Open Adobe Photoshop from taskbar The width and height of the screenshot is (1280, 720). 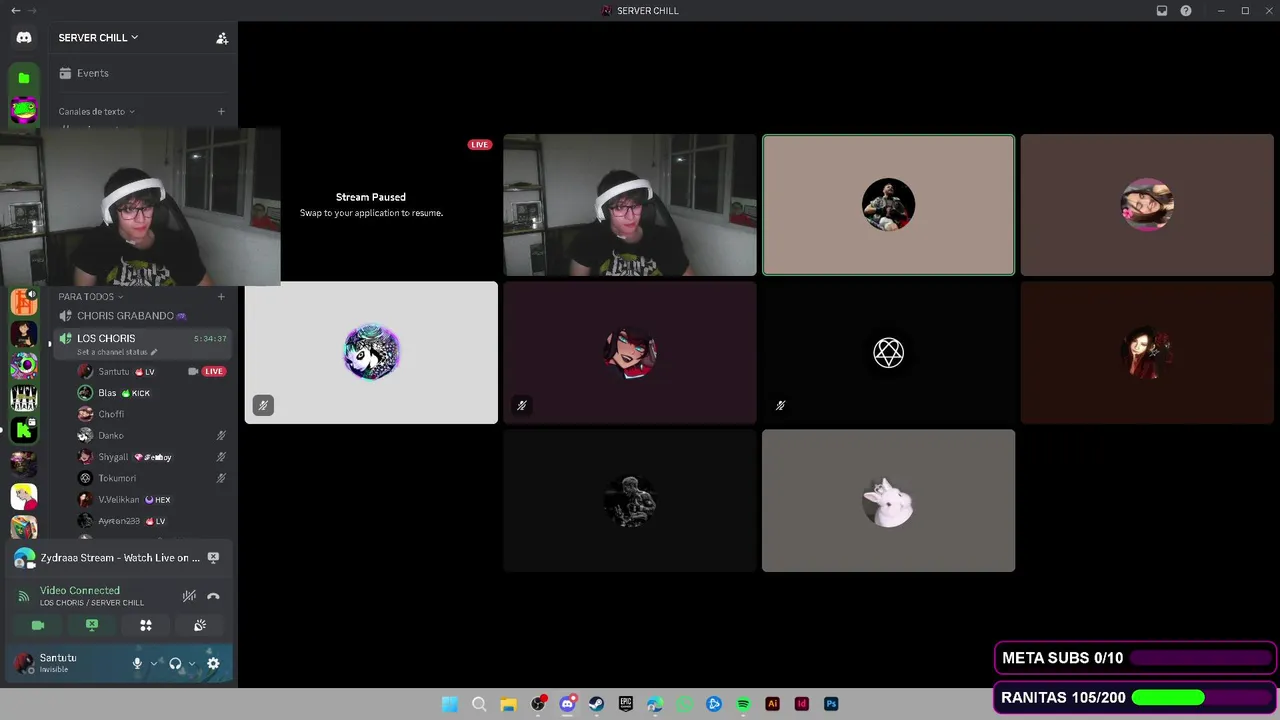831,704
